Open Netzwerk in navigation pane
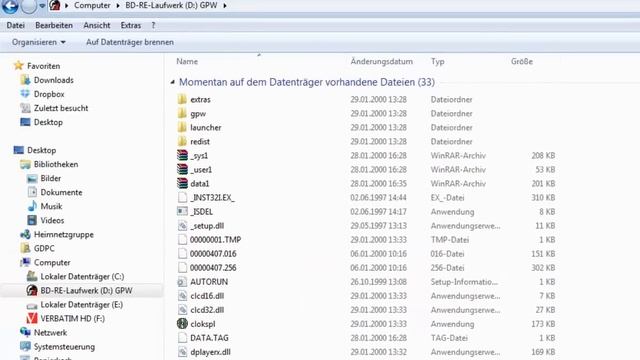Viewport: 640px width, 360px height. pos(50,333)
